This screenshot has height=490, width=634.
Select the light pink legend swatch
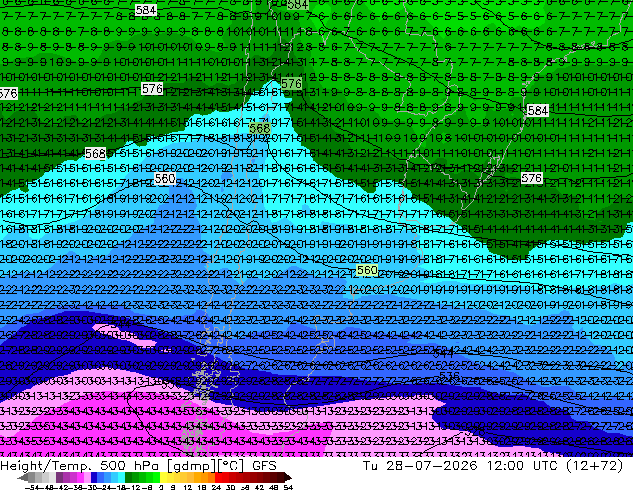click(87, 477)
